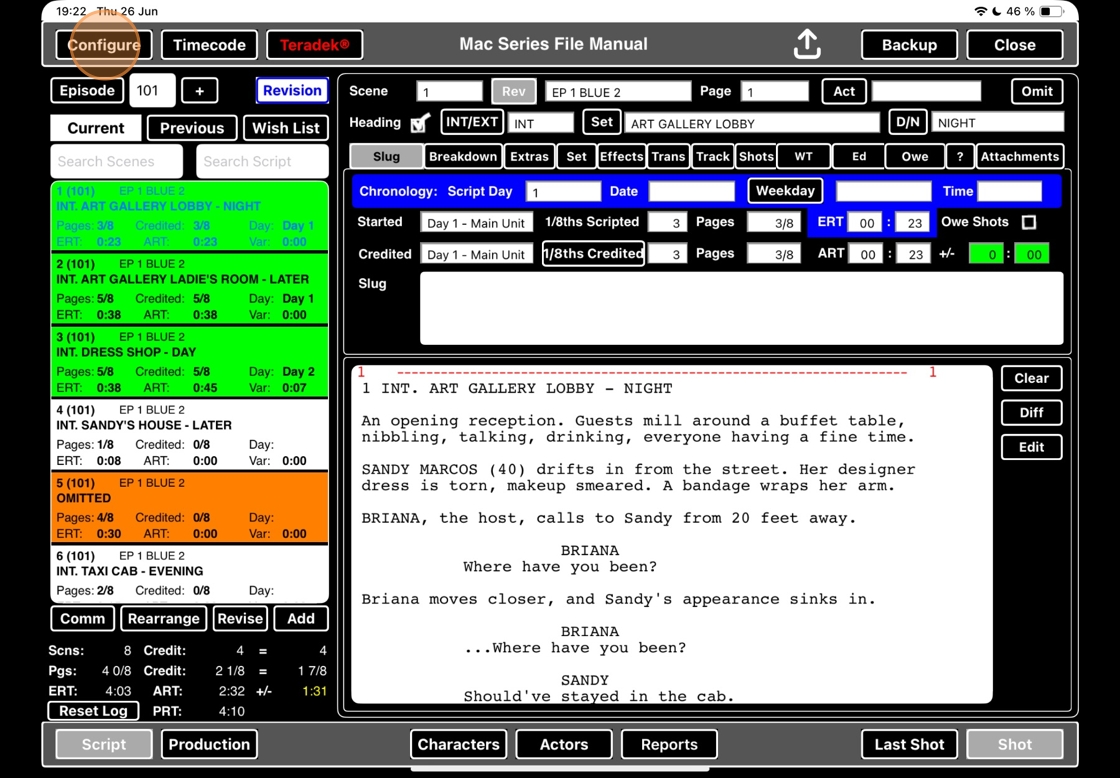The image size is (1120, 778).
Task: Tap the battery icon in status bar
Action: click(x=1051, y=11)
